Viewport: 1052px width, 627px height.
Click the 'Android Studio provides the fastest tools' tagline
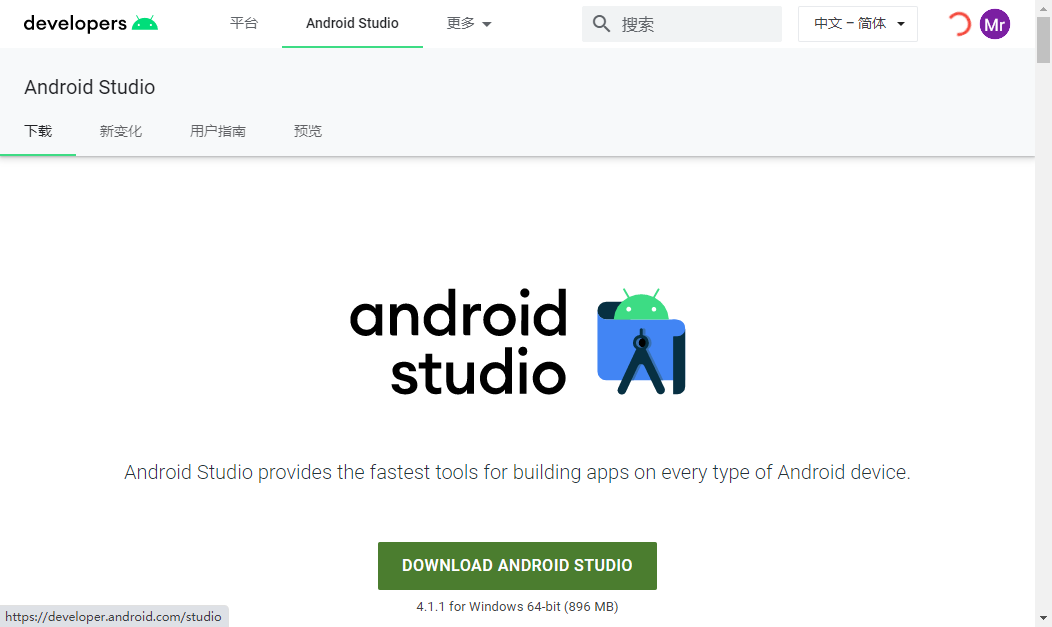click(517, 472)
